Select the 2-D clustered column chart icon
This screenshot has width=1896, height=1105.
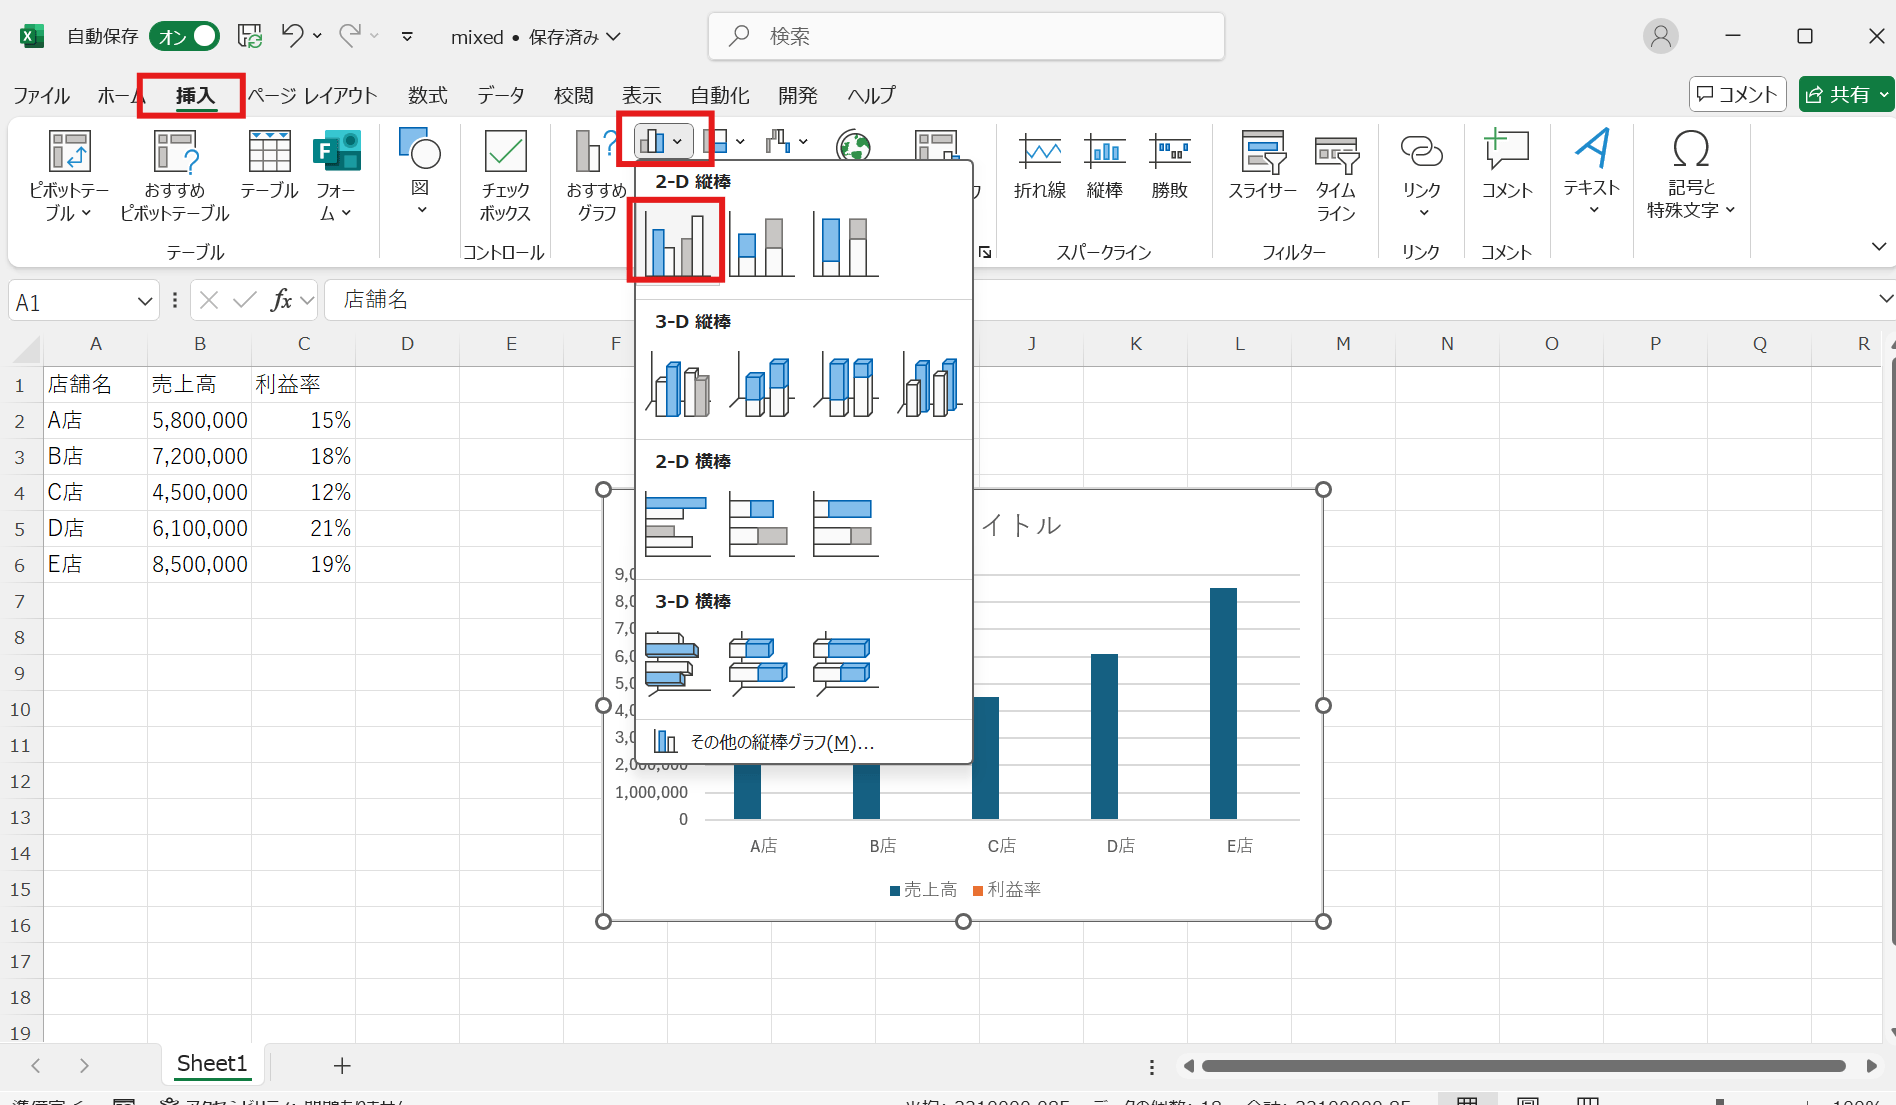click(677, 241)
